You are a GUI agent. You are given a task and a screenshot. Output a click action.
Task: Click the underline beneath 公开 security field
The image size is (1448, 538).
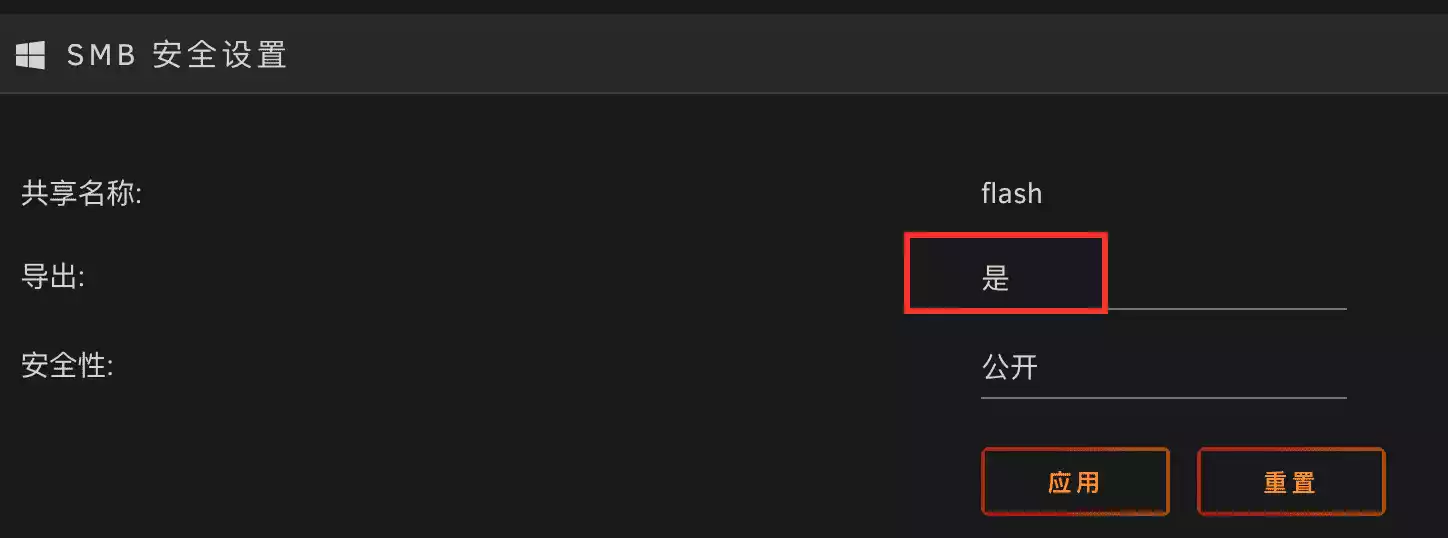[1163, 397]
